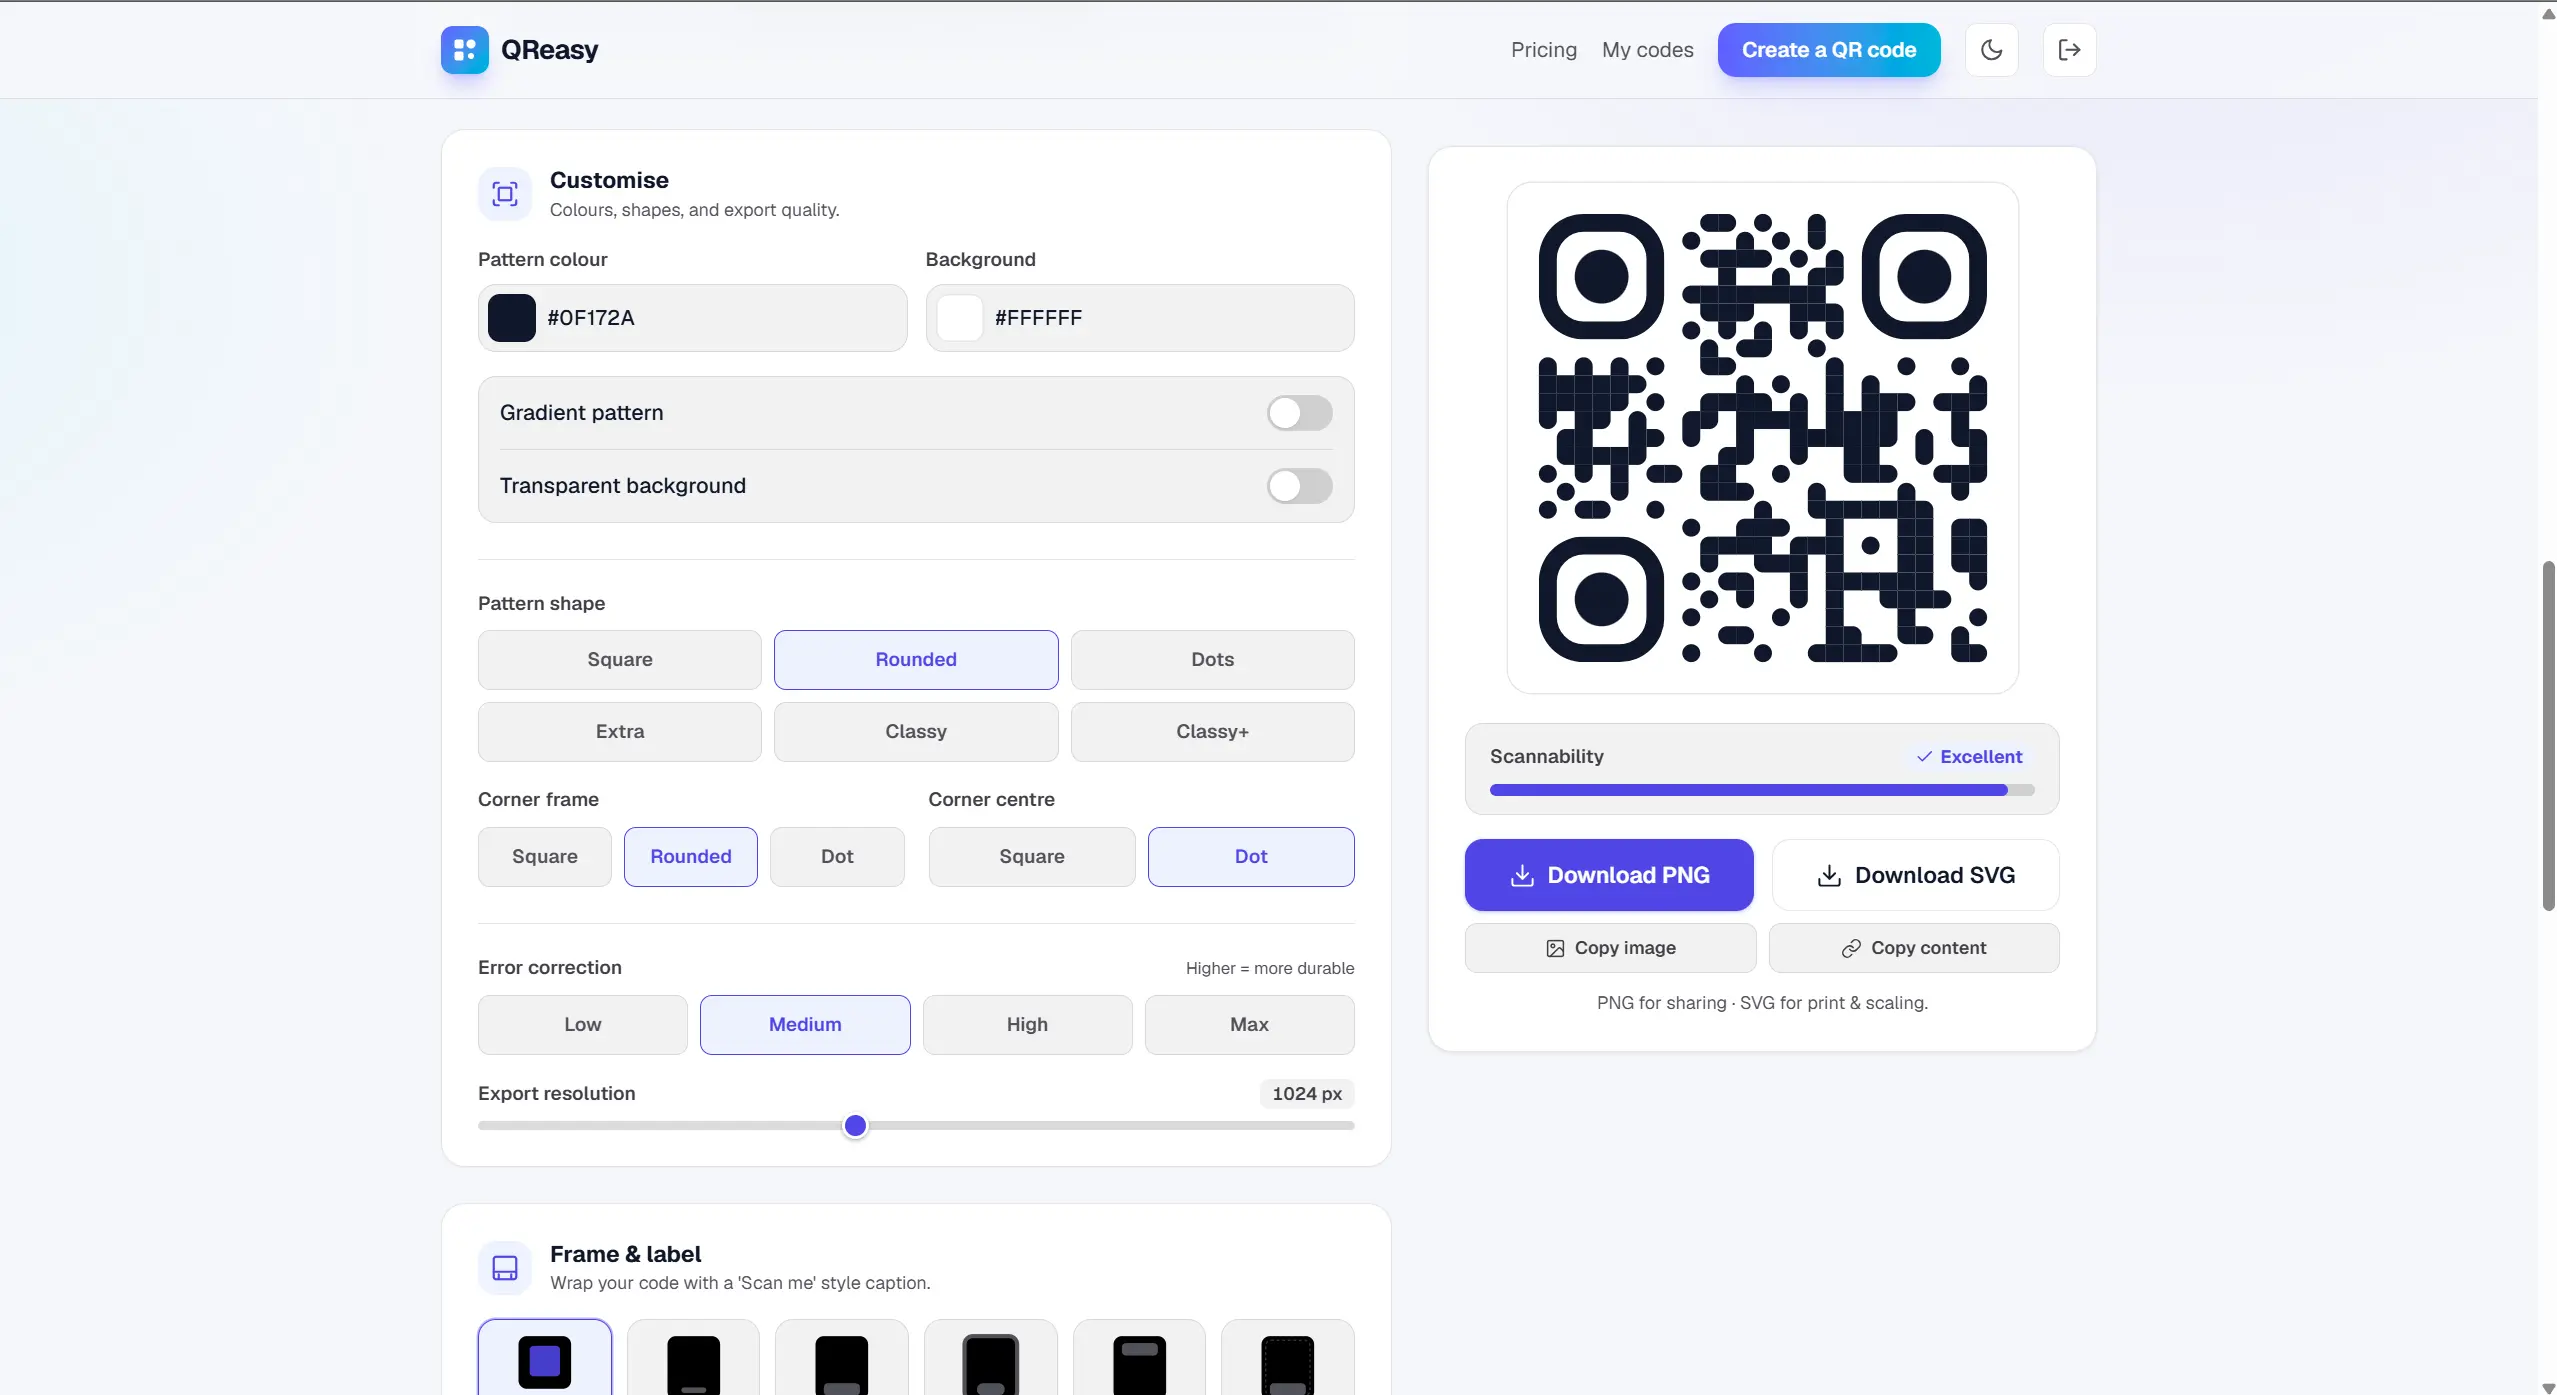Open the Pricing page
Image resolution: width=2557 pixels, height=1395 pixels.
1544,50
